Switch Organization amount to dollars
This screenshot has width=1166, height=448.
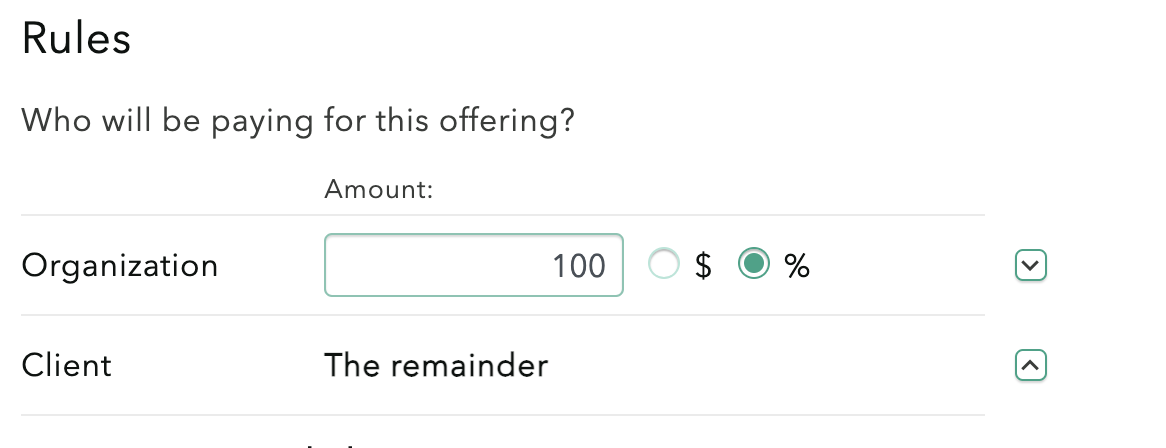(664, 265)
